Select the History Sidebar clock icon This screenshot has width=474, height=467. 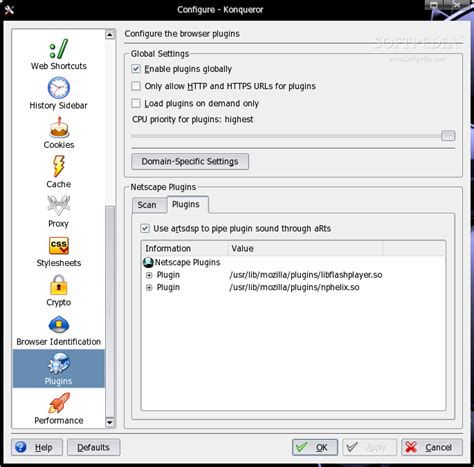click(x=59, y=88)
